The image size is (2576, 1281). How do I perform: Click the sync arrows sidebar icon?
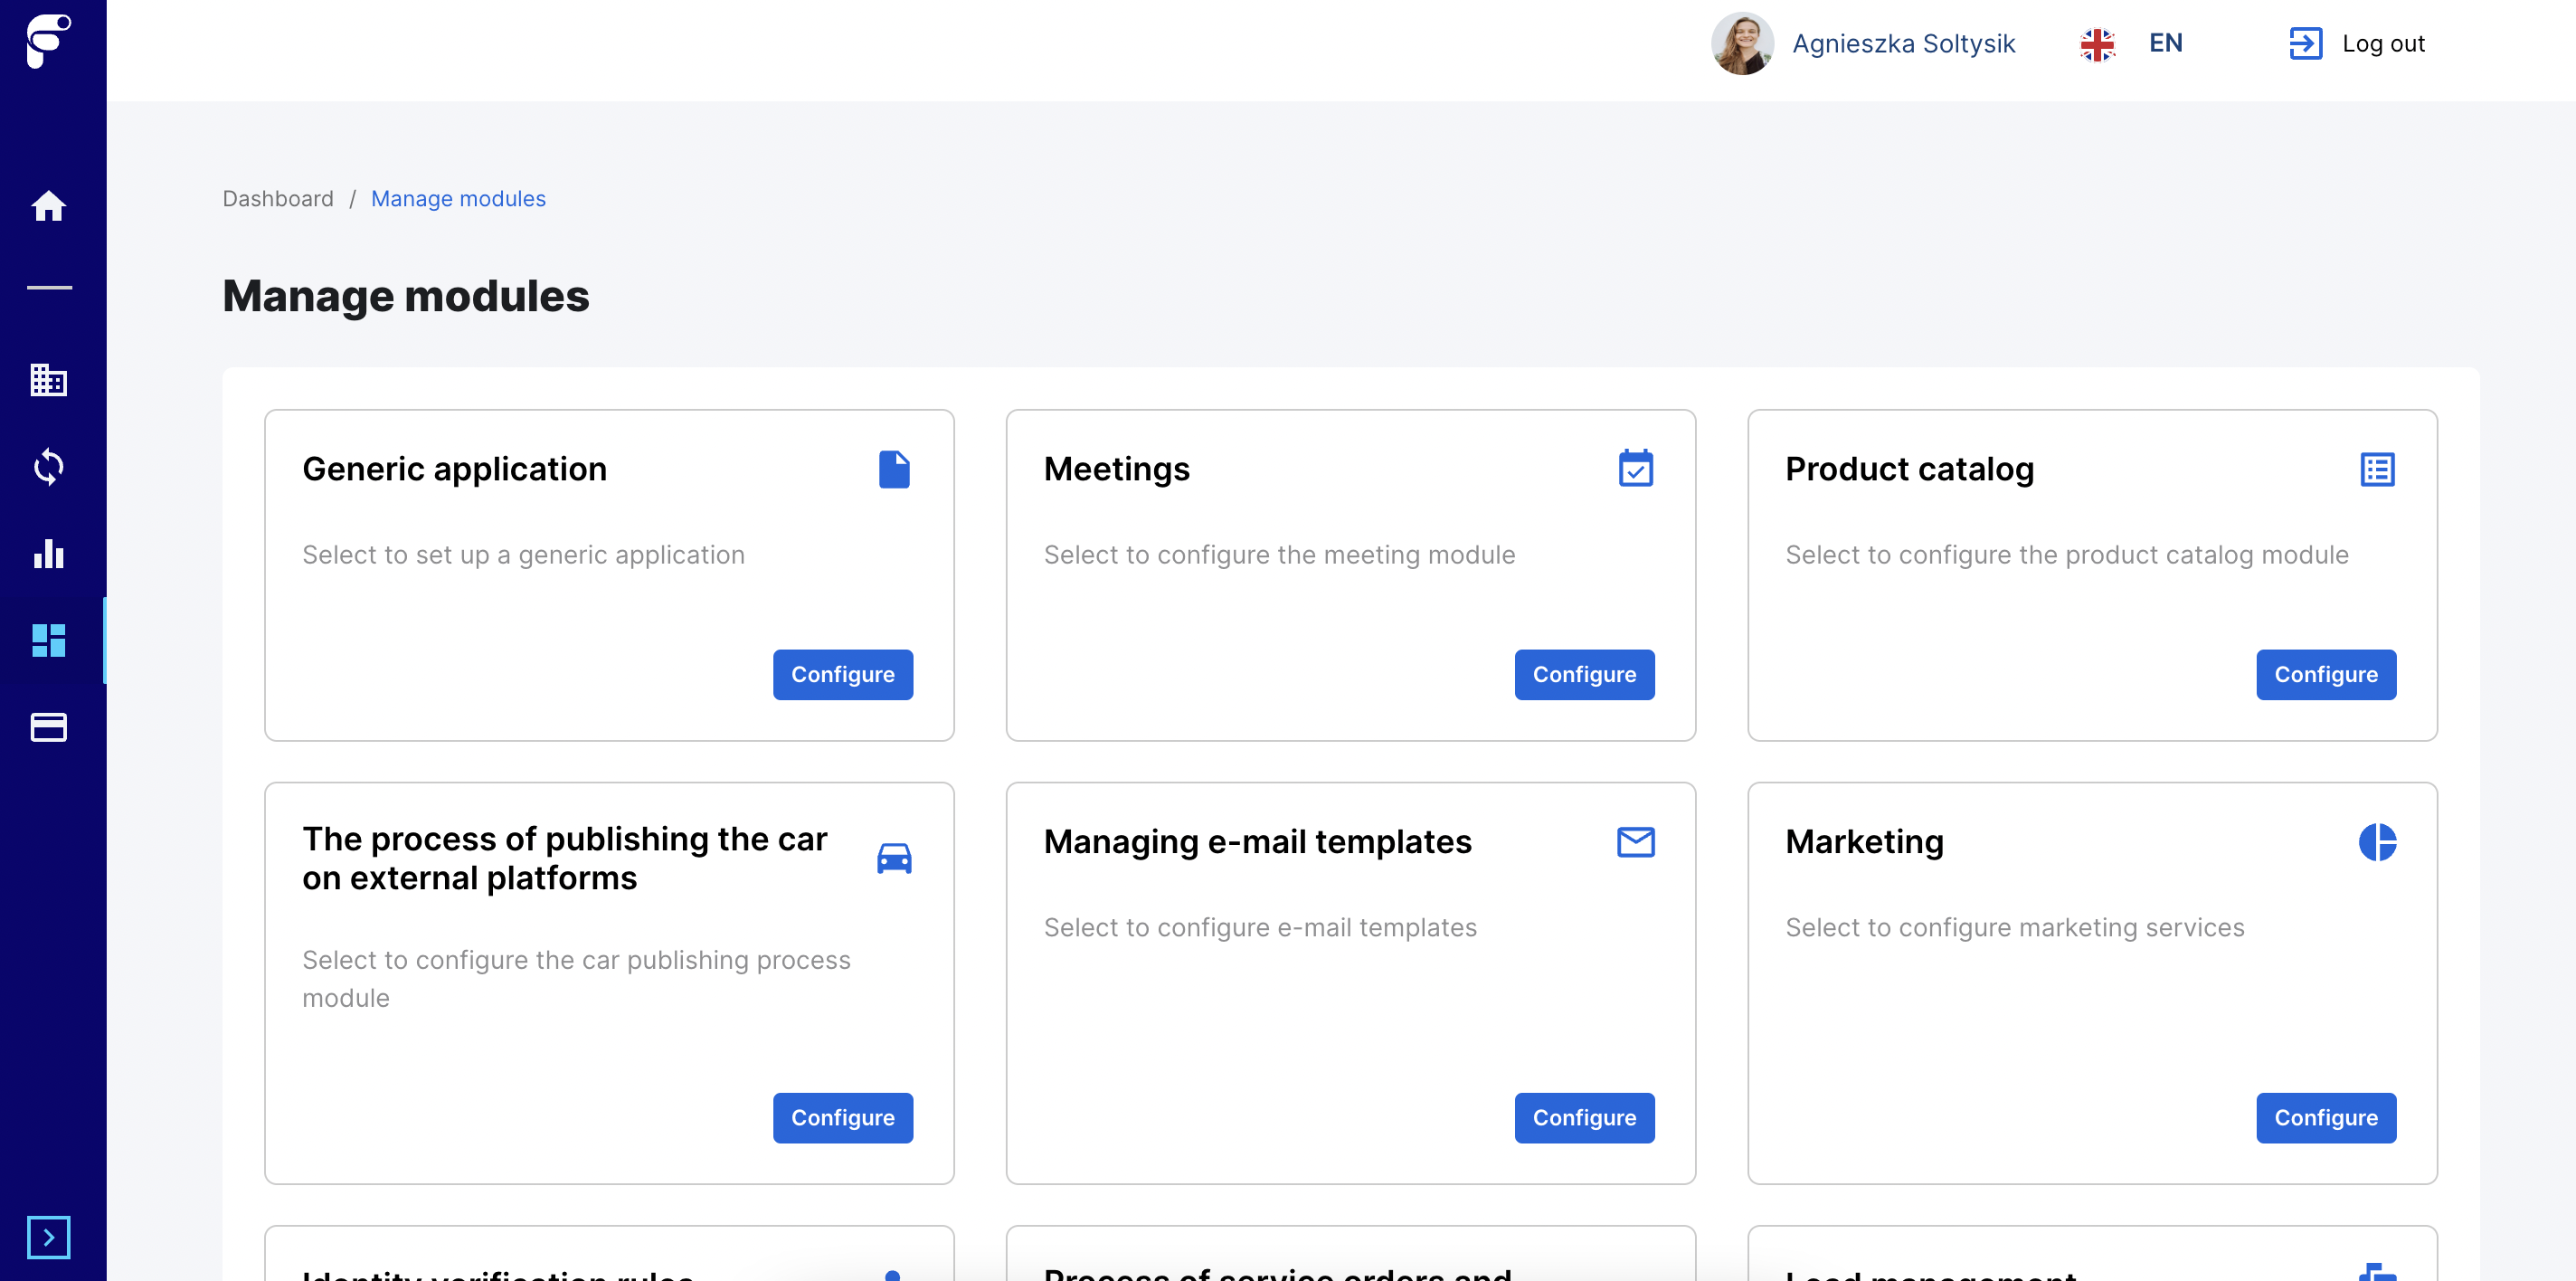[x=48, y=467]
